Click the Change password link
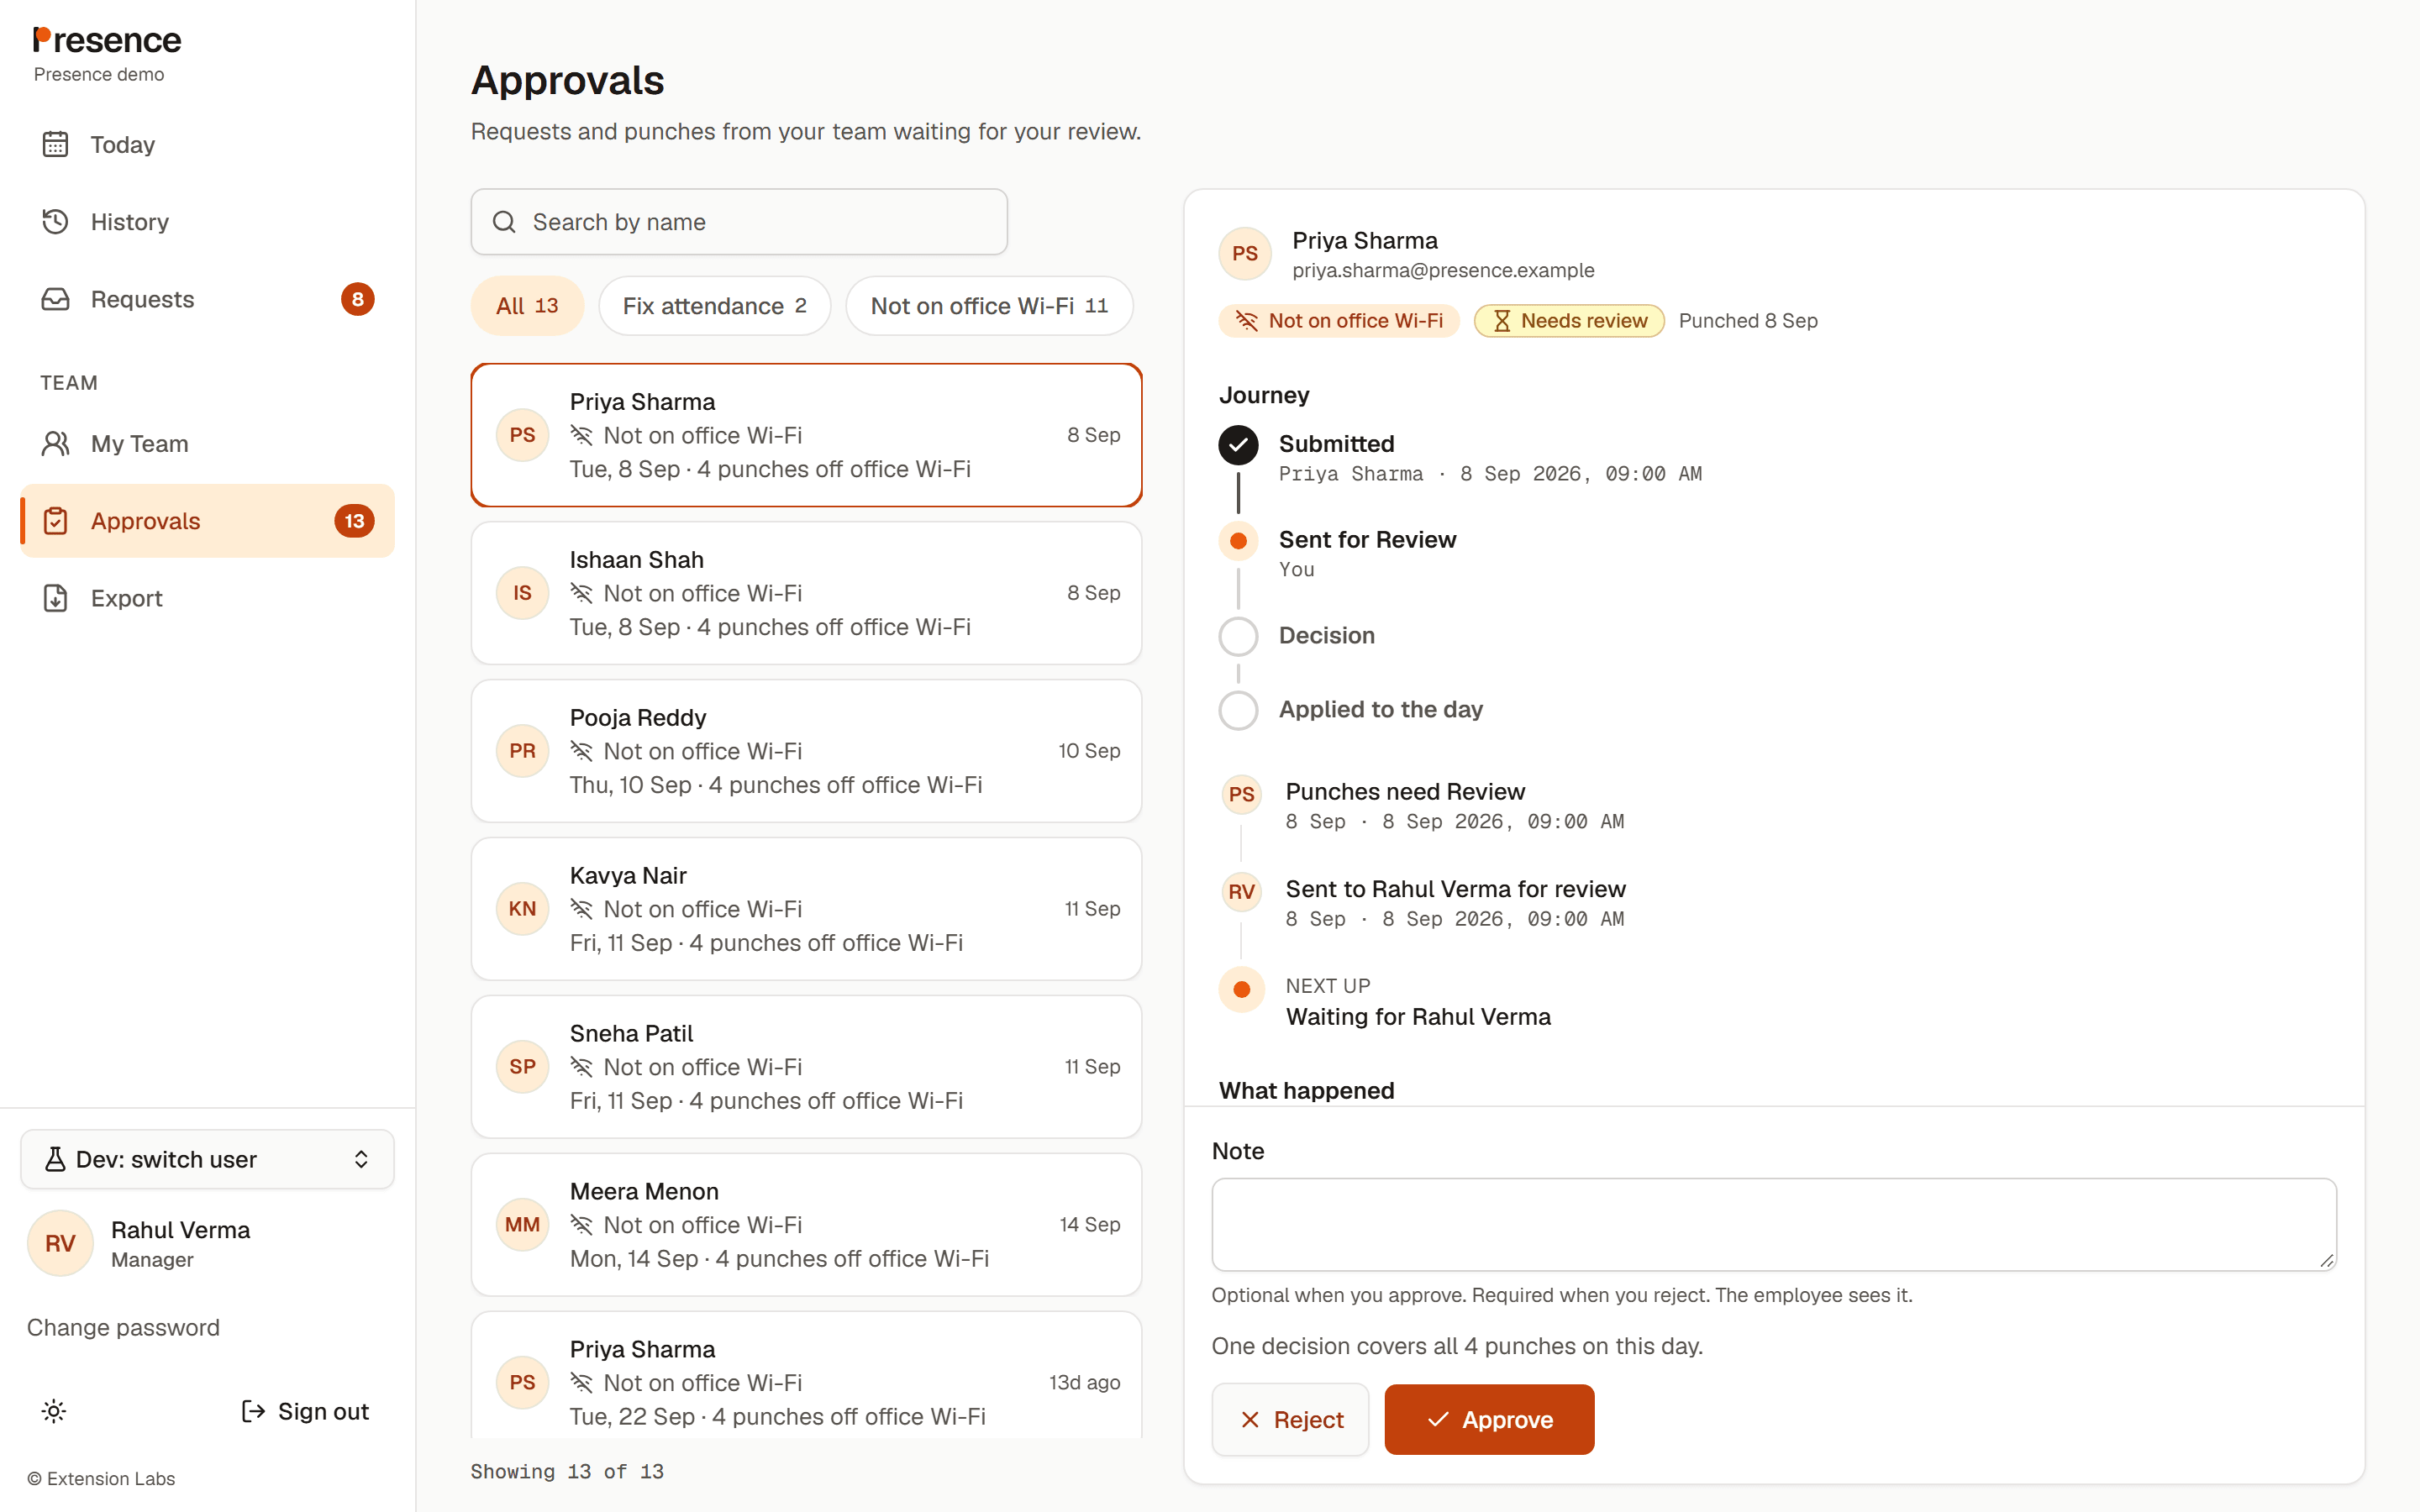 pyautogui.click(x=123, y=1327)
